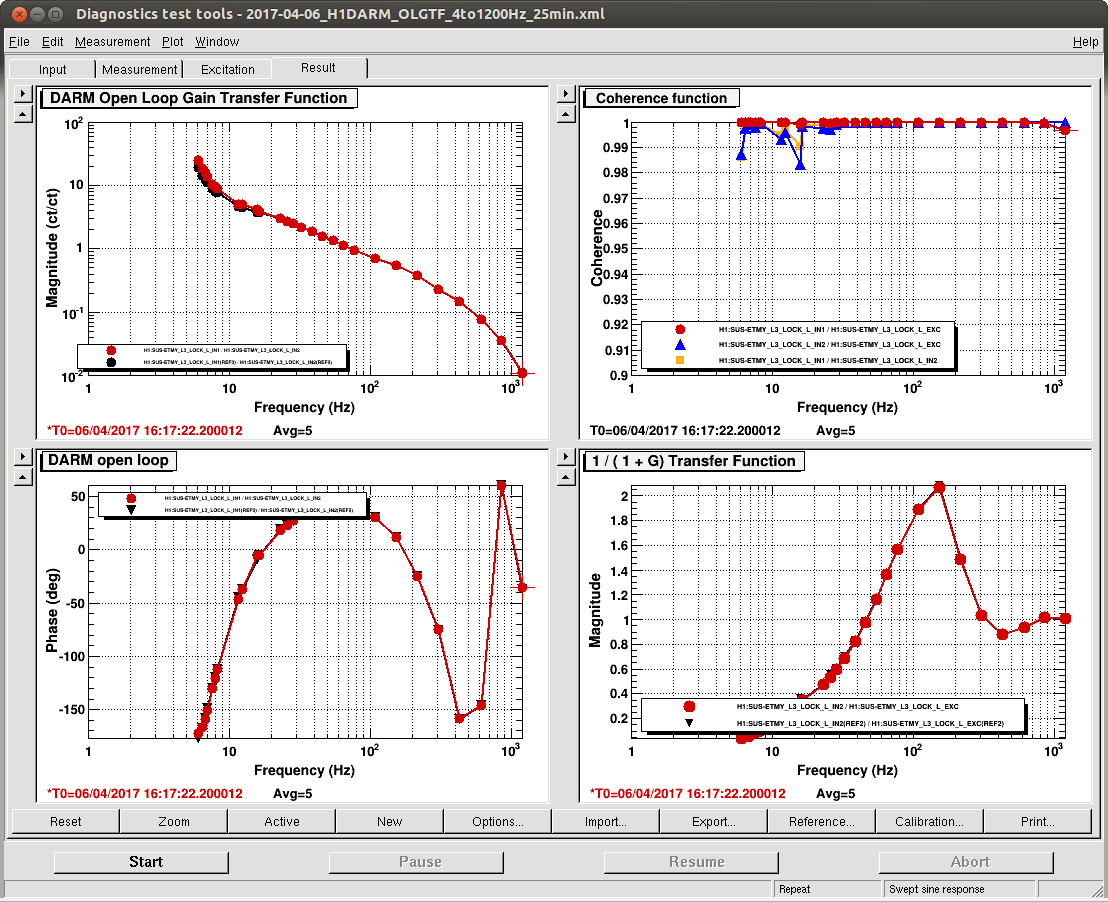Click the DARM Open Loop Gain Transfer Function title

click(199, 98)
